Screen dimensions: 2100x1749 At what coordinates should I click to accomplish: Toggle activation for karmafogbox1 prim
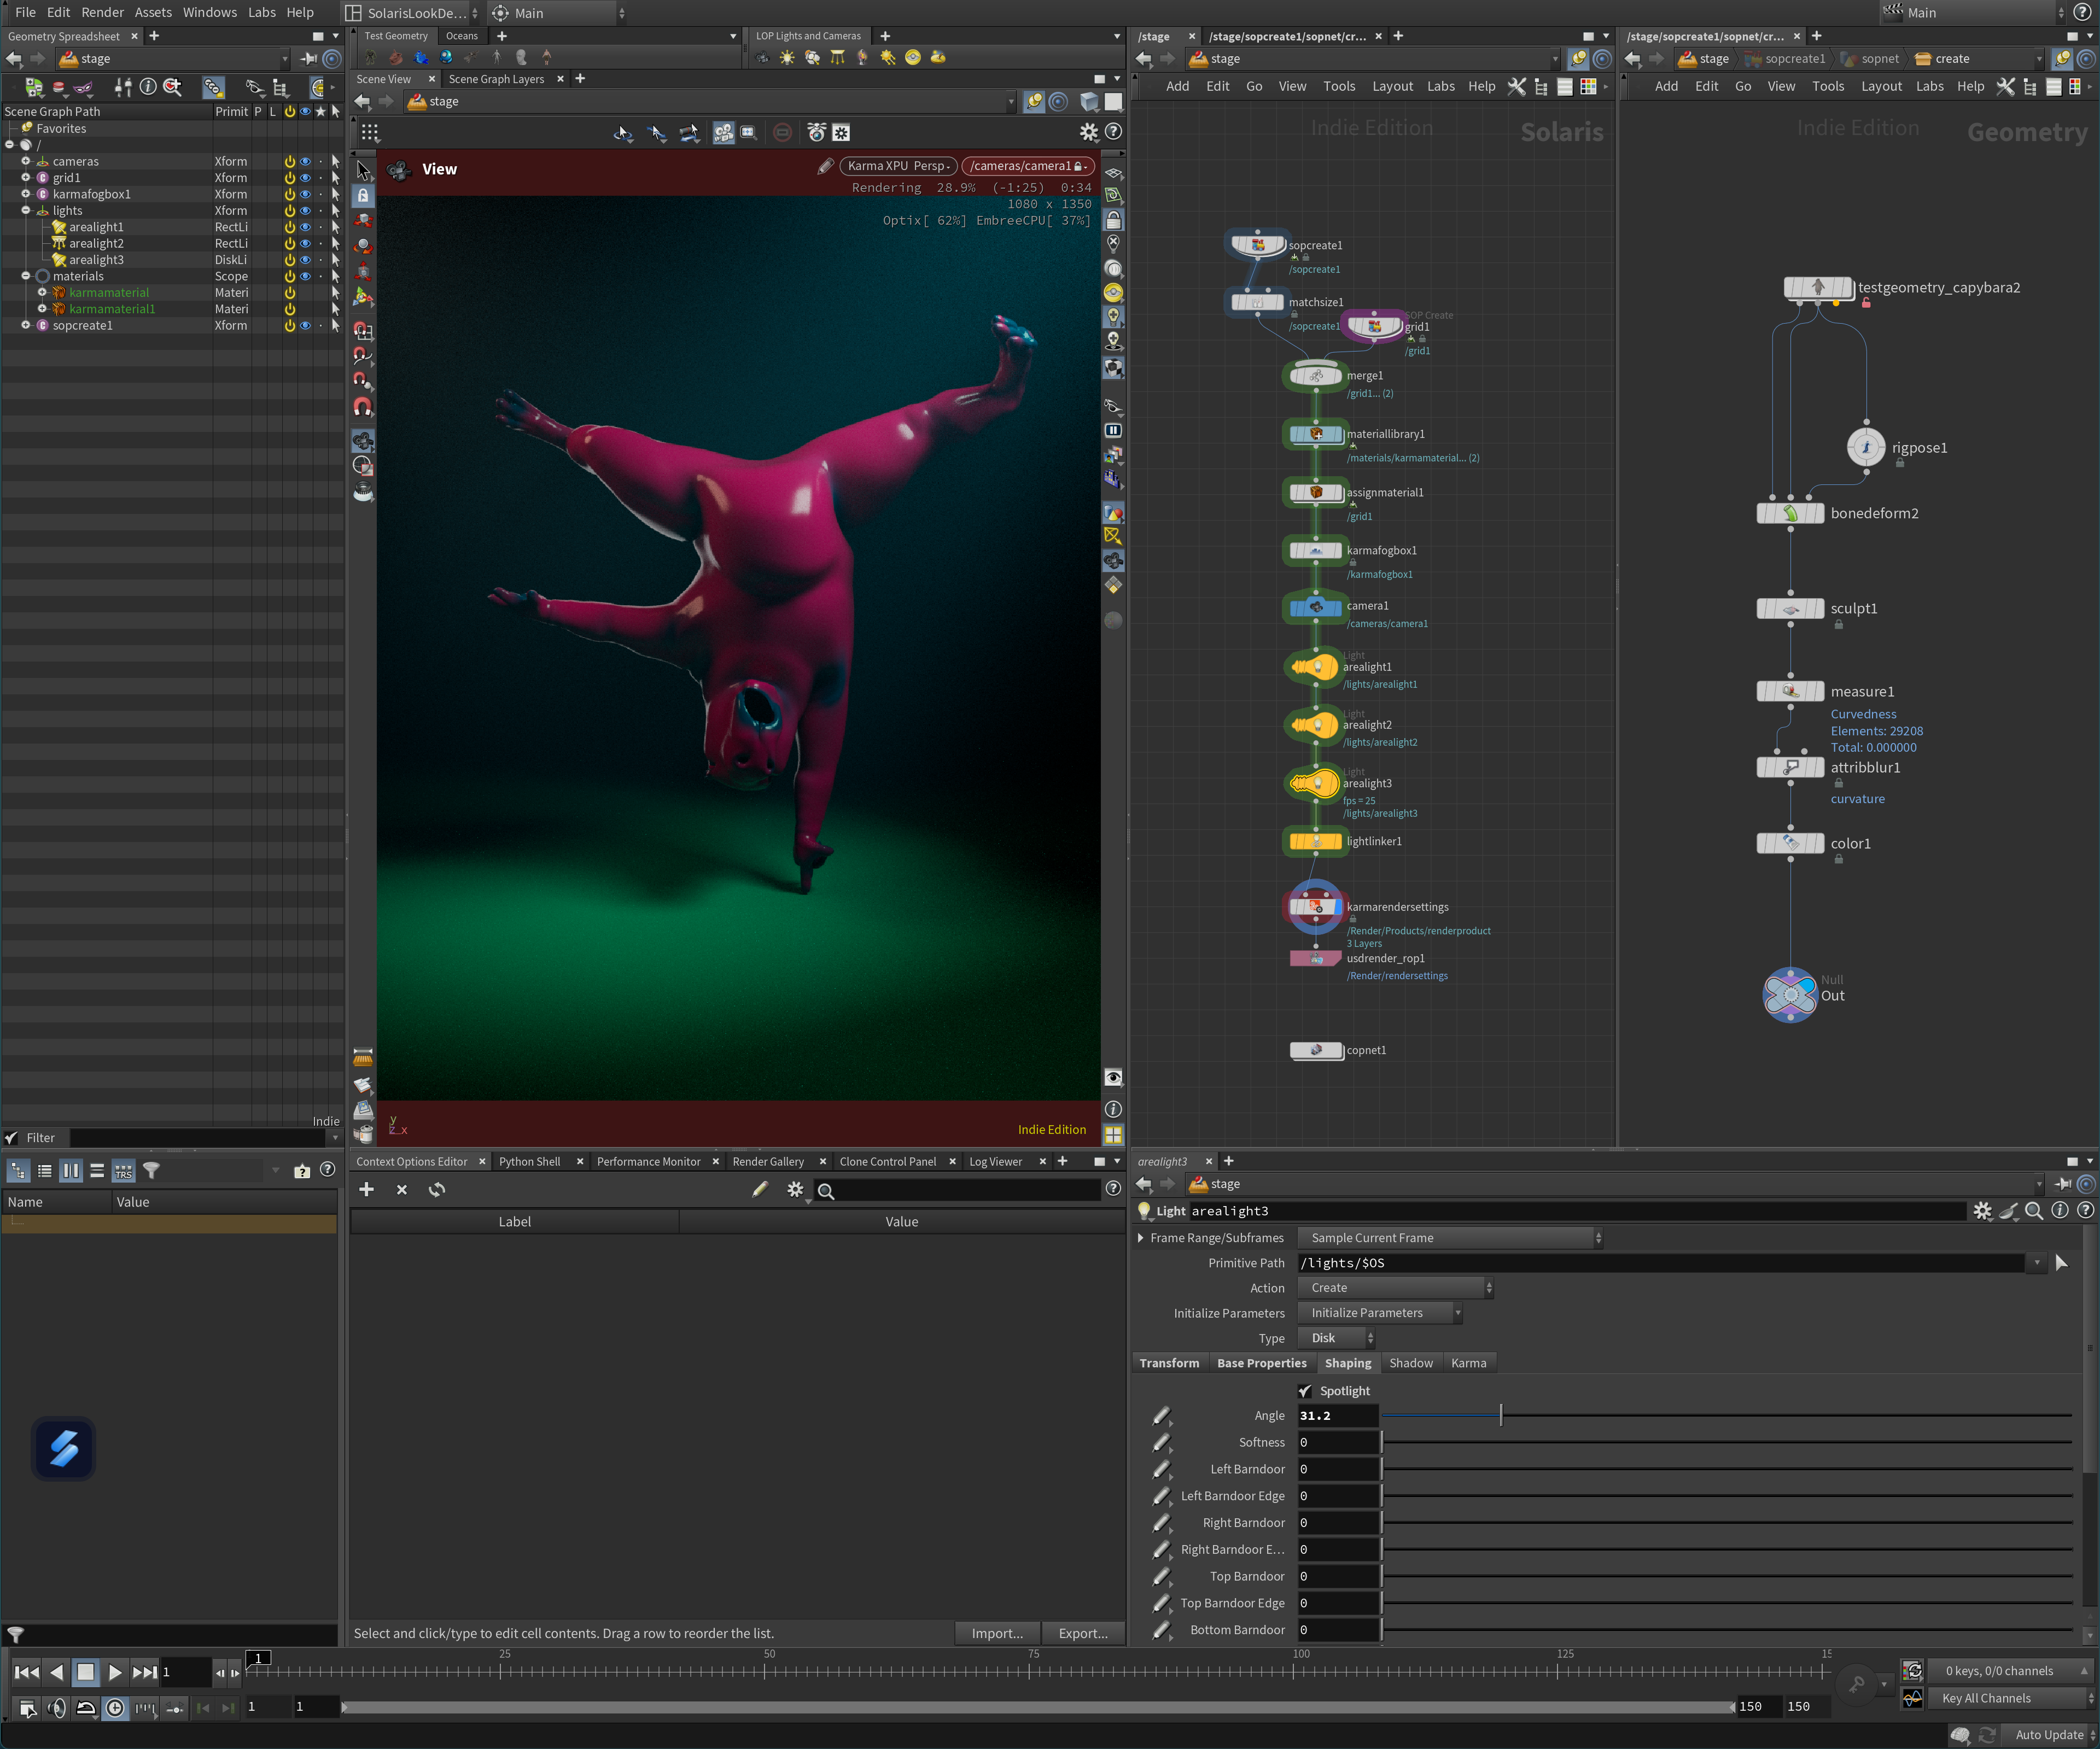(x=289, y=194)
